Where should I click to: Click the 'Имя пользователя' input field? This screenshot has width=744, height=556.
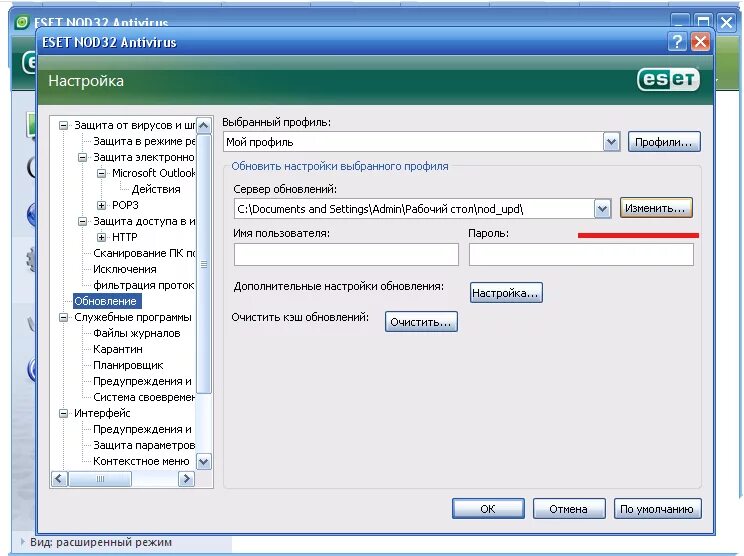pos(346,254)
